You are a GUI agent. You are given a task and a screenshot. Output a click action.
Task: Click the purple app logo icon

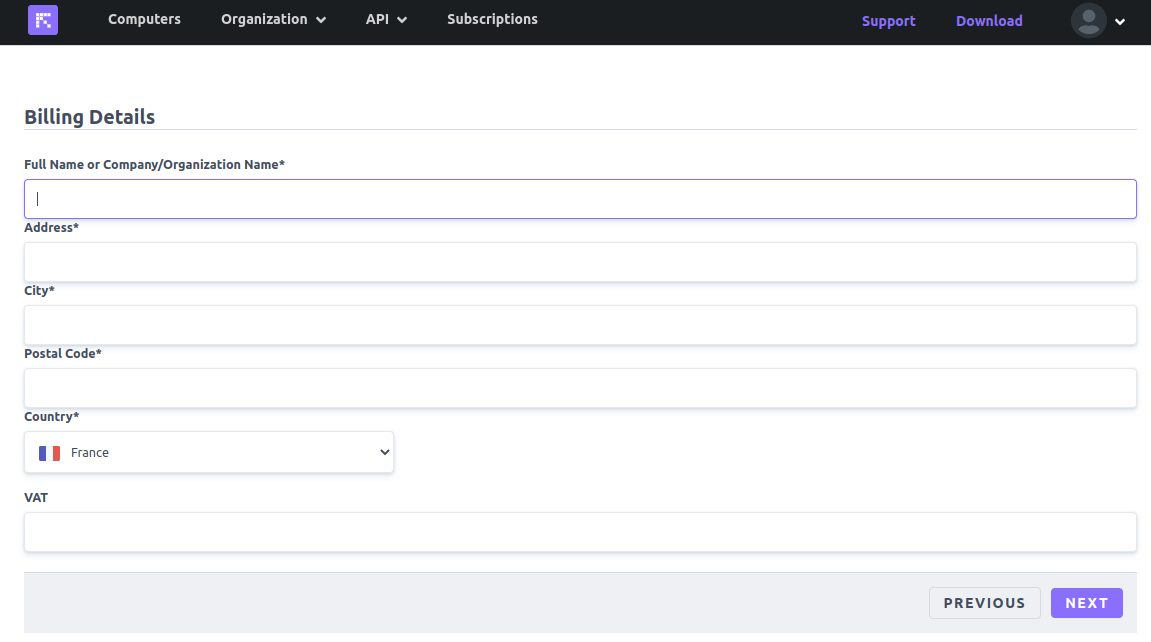tap(43, 20)
